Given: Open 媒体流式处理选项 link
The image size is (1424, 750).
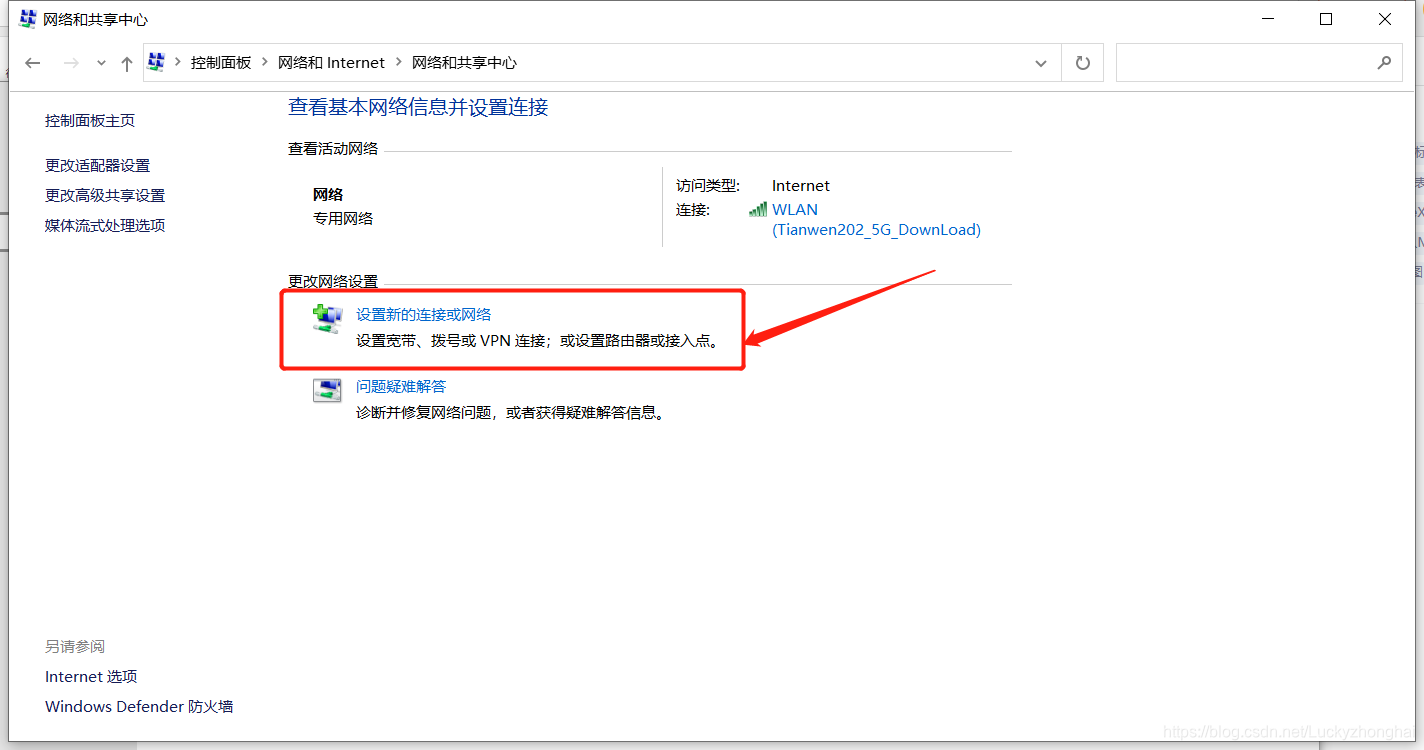Looking at the screenshot, I should [105, 226].
